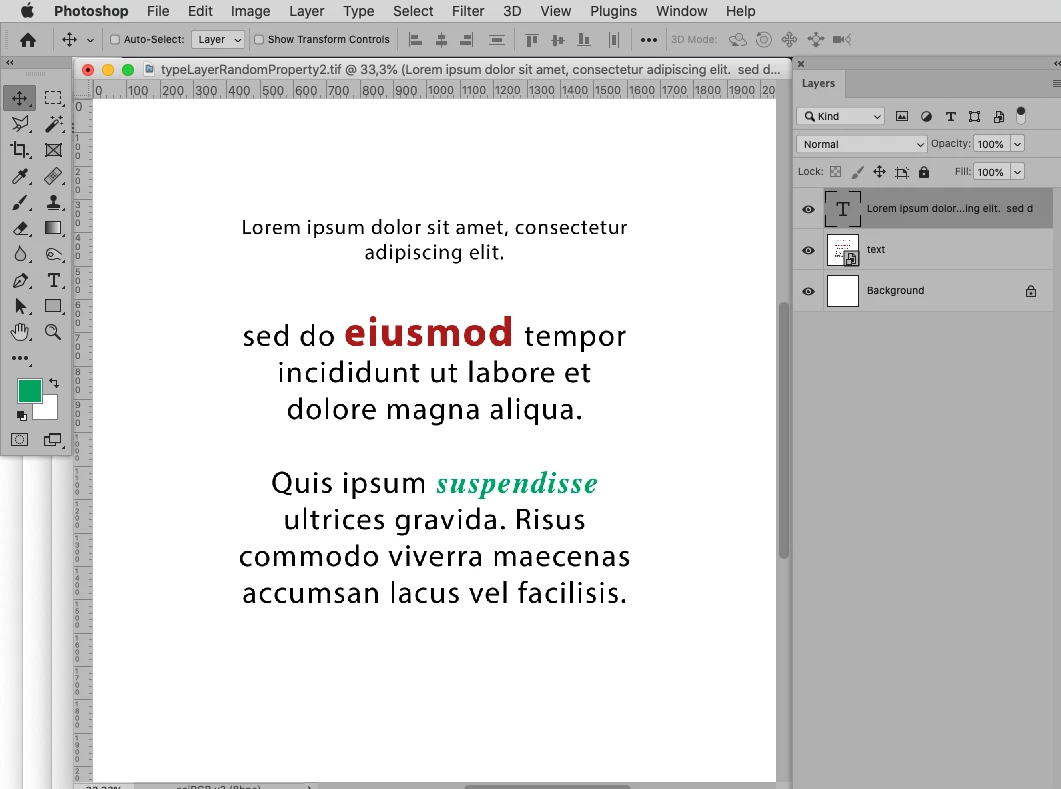Enable Auto-Select checkbox
This screenshot has height=789, width=1061.
pos(115,39)
